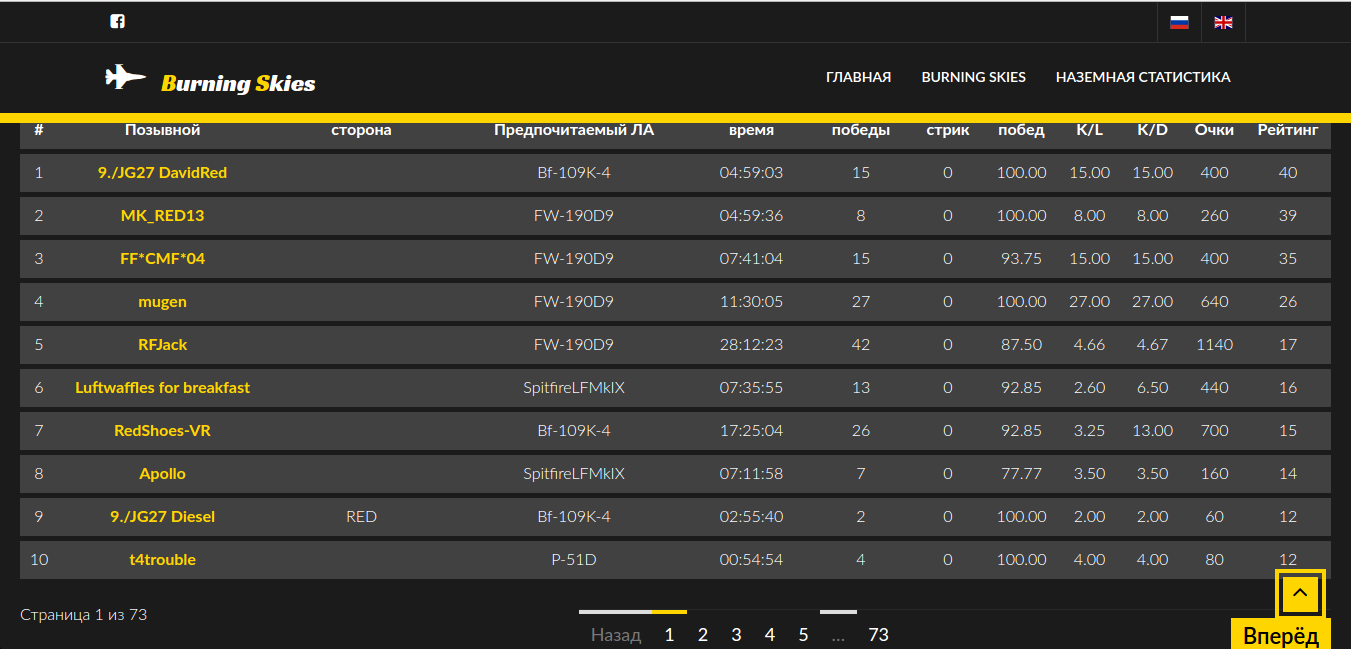
Task: Open НАЗЕМНАЯ СТАТИСТИКА menu item
Action: (x=1143, y=77)
